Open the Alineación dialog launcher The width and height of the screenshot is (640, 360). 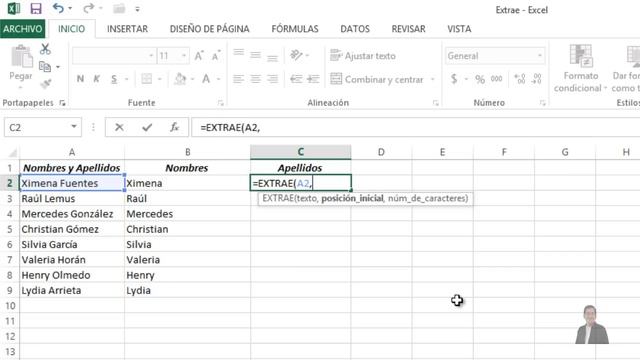pos(436,103)
